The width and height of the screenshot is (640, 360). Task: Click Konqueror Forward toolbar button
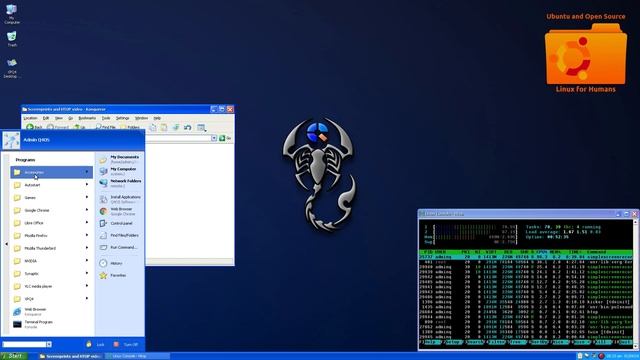click(58, 127)
